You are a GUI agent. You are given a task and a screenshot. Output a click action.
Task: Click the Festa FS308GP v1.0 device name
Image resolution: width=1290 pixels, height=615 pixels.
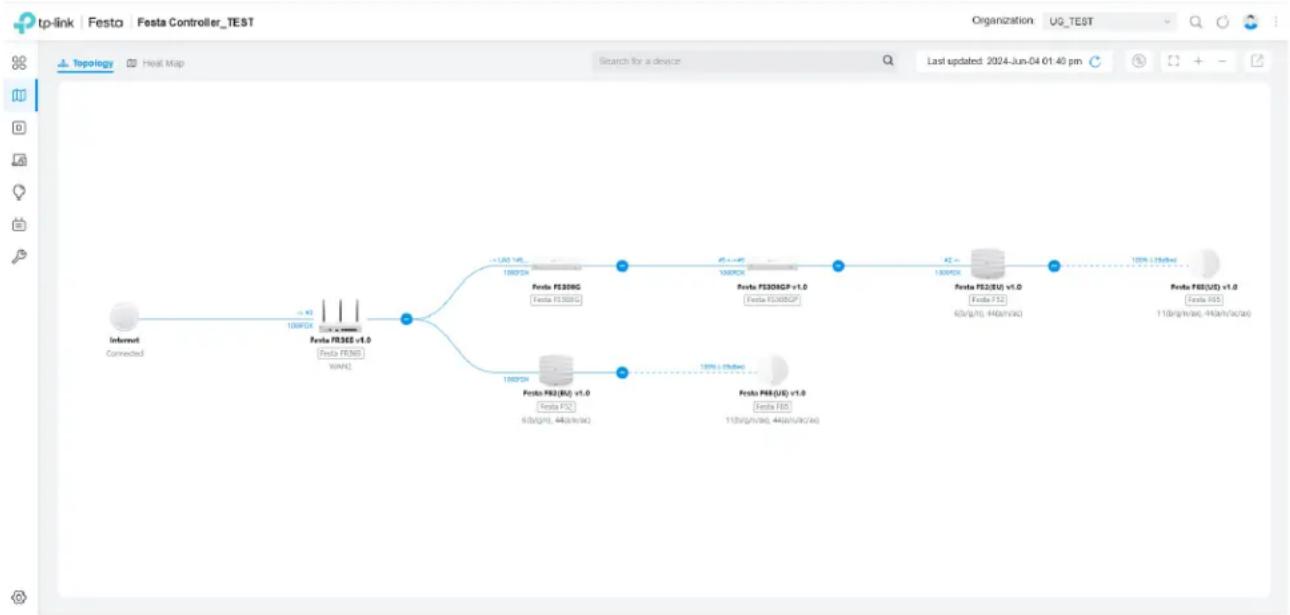pos(772,286)
